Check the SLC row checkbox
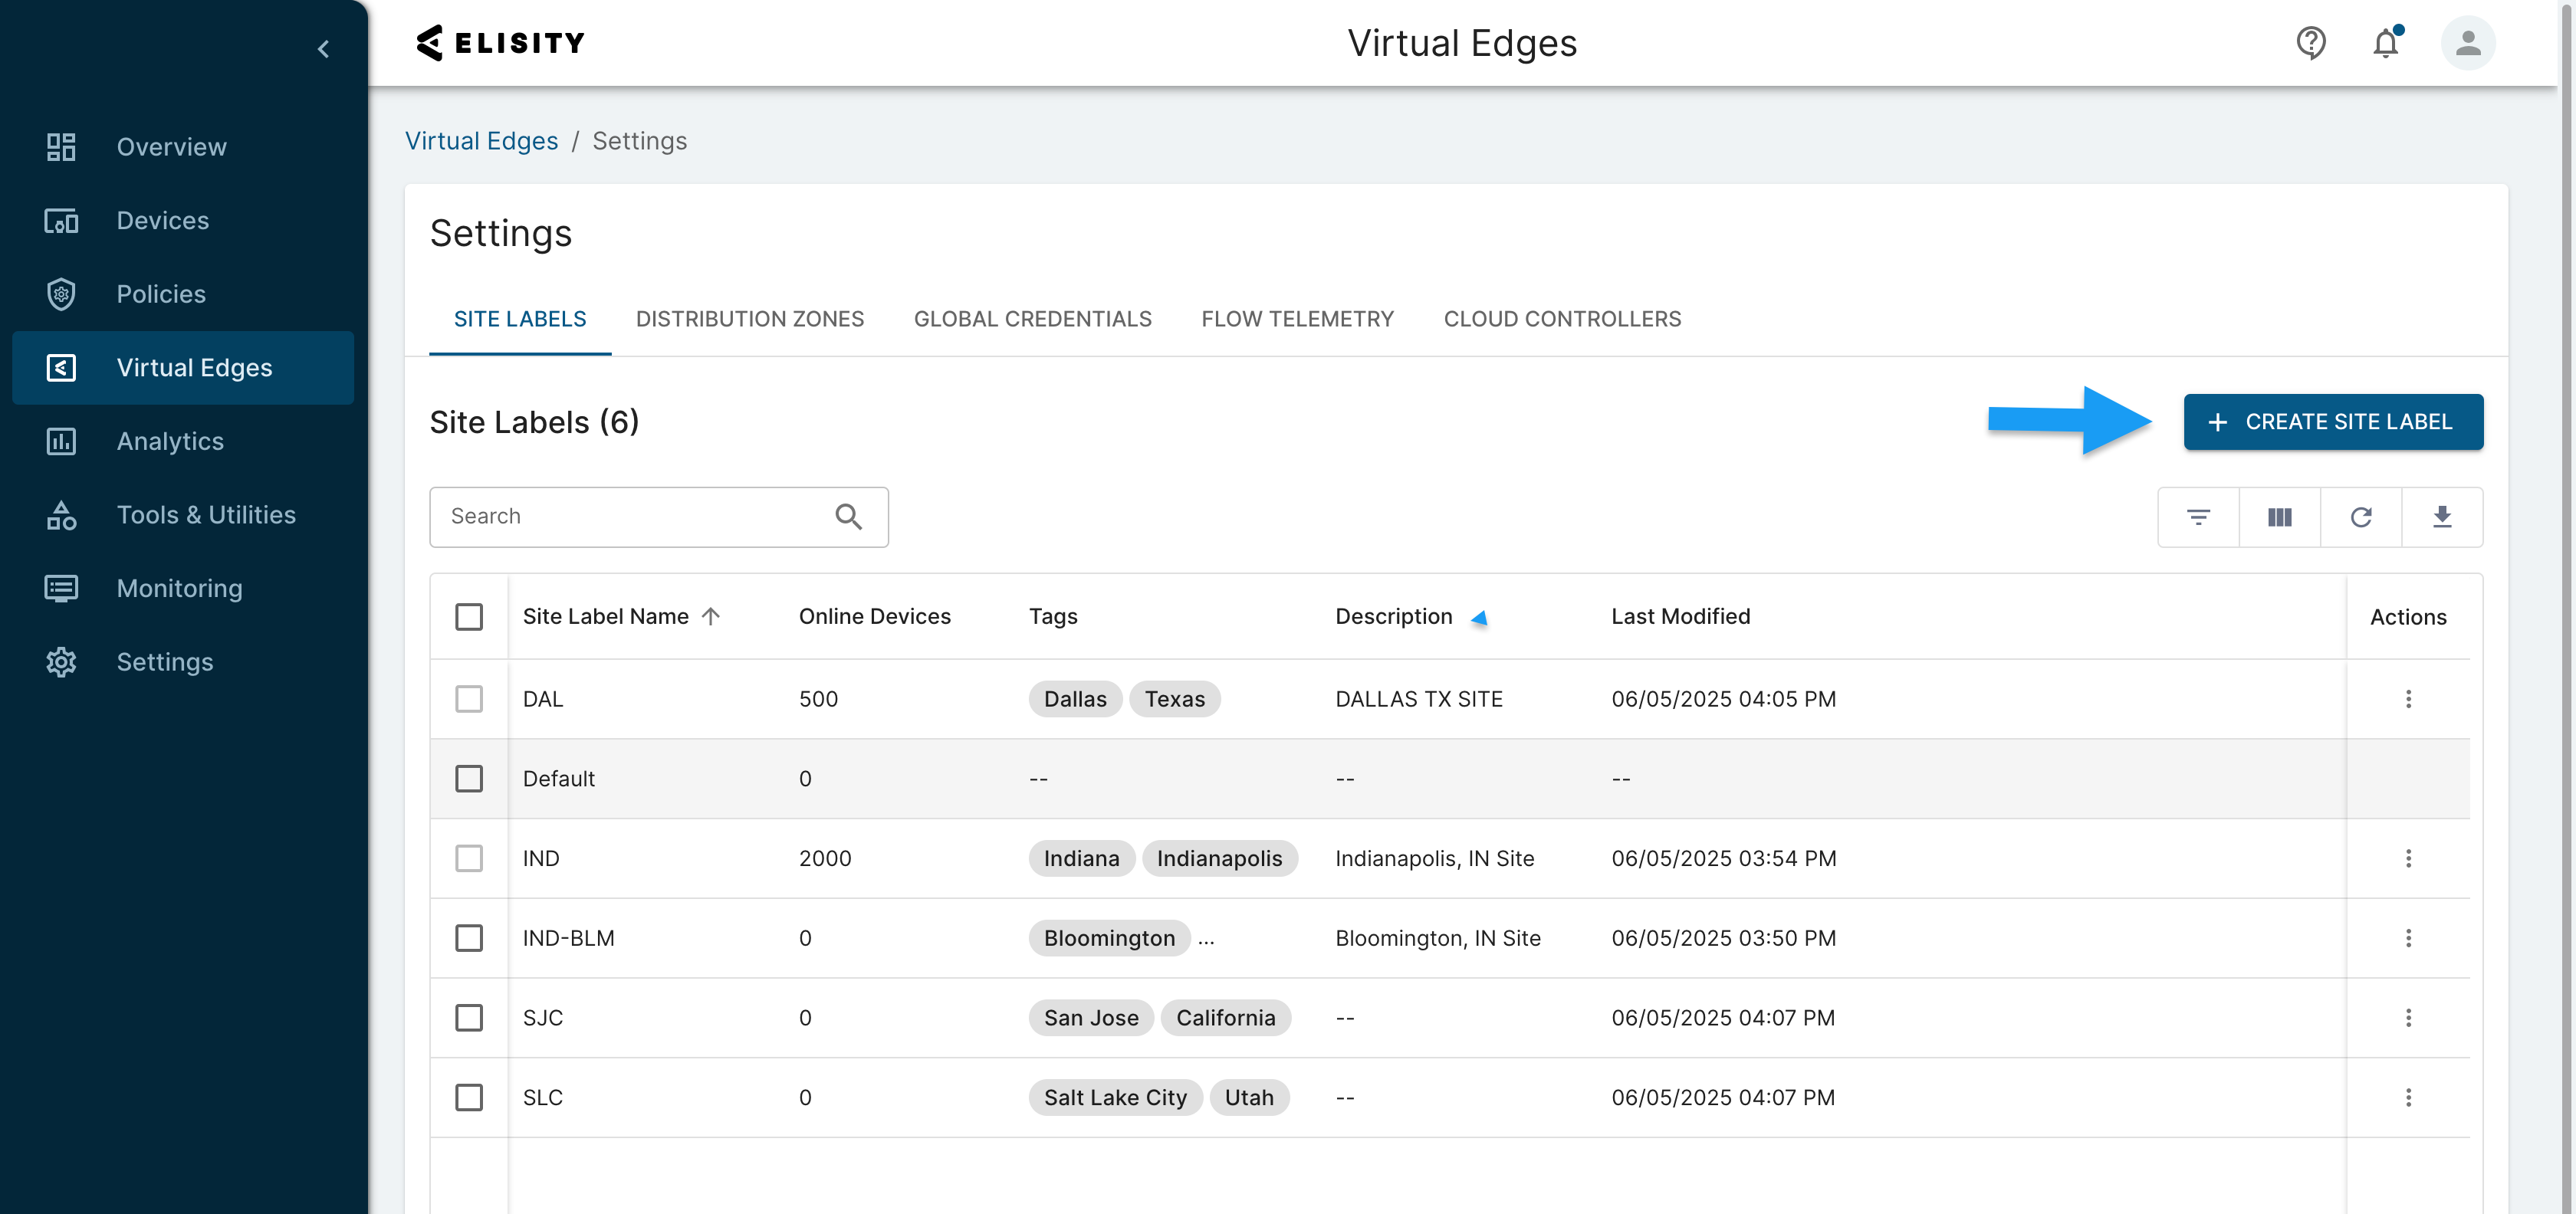This screenshot has height=1214, width=2576. [468, 1097]
